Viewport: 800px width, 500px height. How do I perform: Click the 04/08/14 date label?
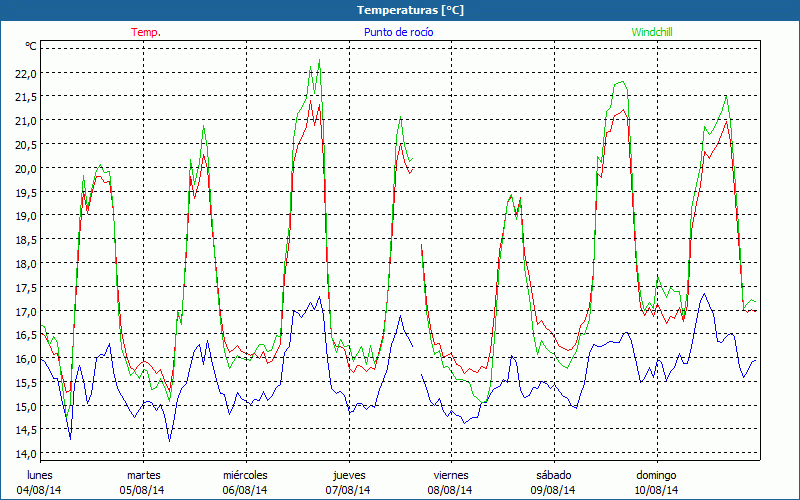[40, 490]
